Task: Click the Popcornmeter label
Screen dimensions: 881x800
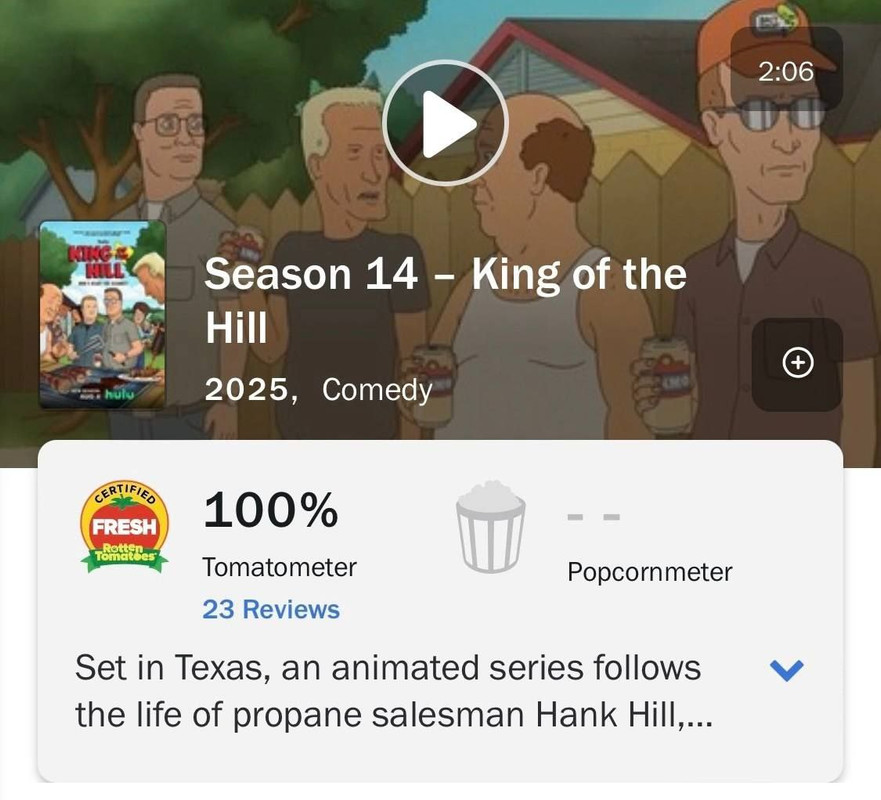Action: click(650, 572)
